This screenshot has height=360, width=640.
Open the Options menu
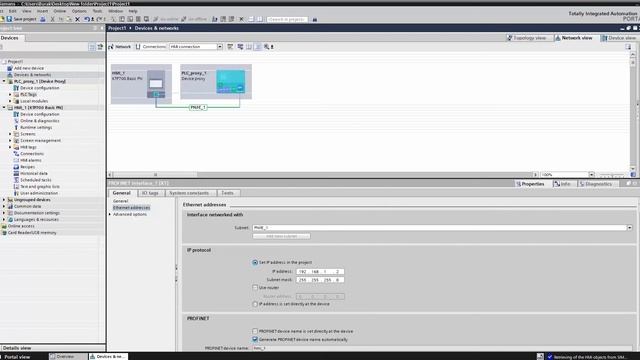pyautogui.click(x=79, y=11)
